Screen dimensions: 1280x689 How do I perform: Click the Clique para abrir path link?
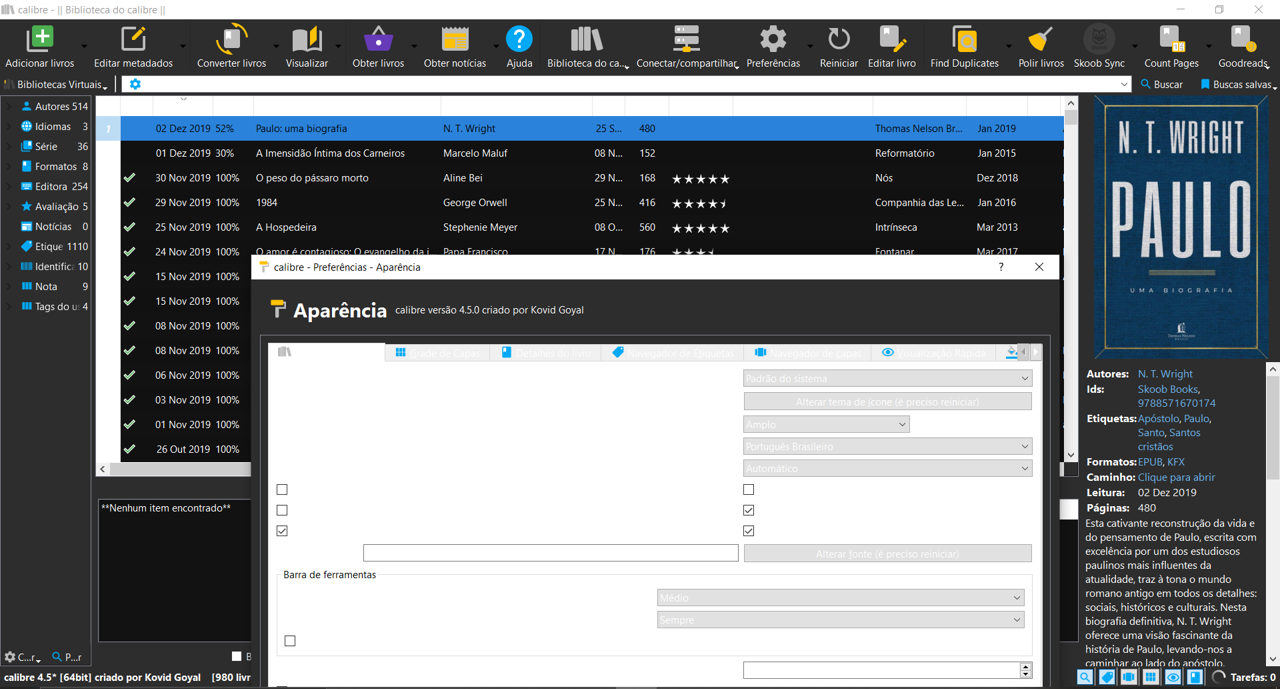[x=1176, y=478]
